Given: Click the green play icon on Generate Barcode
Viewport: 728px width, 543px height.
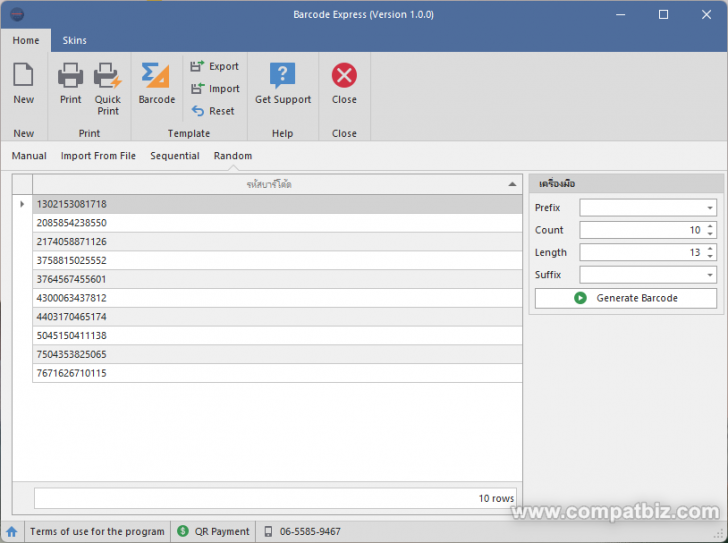Looking at the screenshot, I should [580, 298].
